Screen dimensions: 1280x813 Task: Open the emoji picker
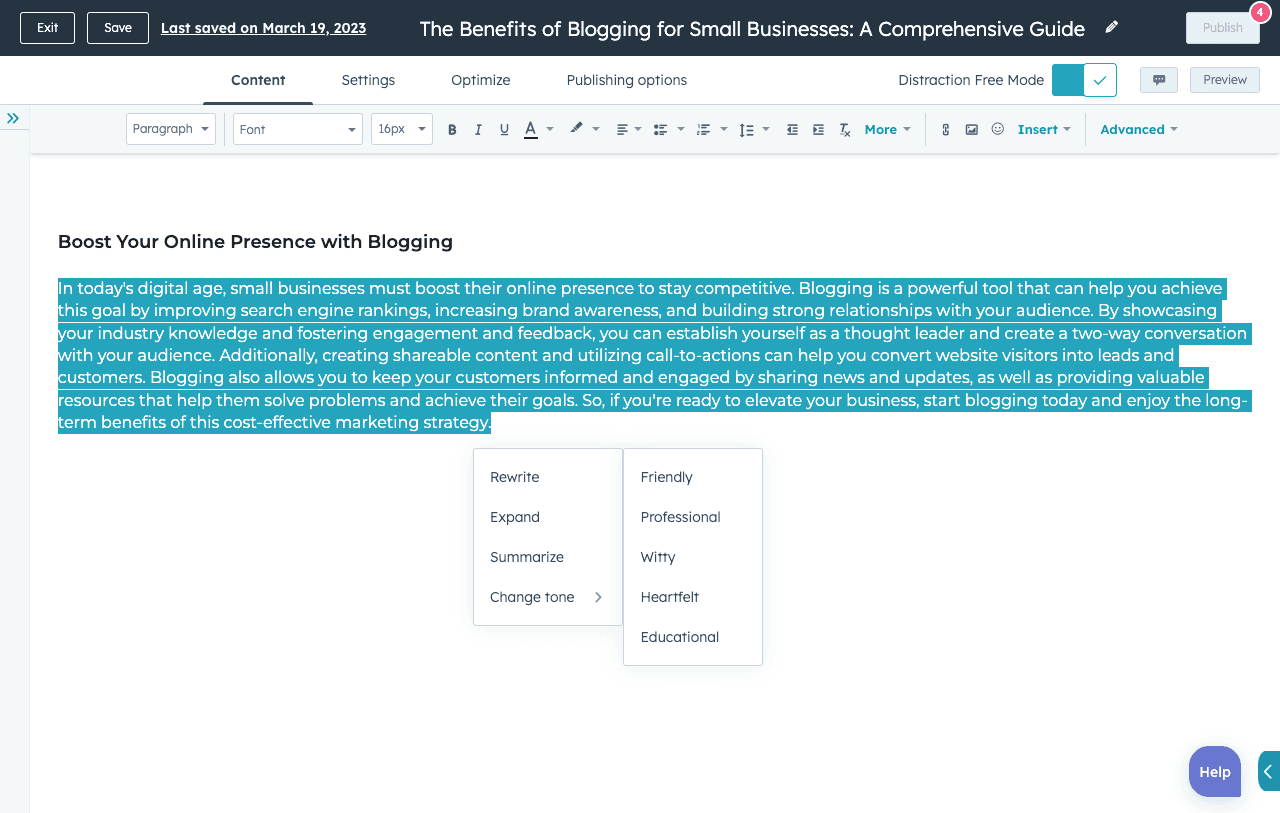997,129
